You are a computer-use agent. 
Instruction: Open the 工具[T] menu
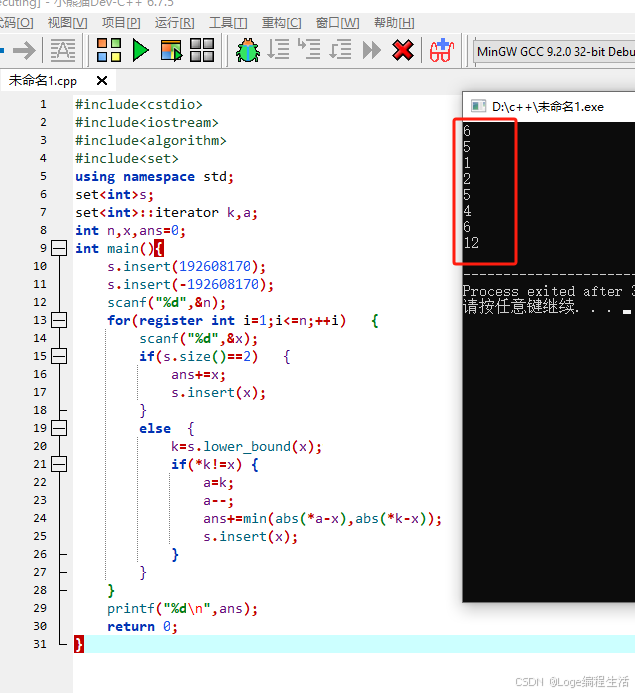click(x=228, y=23)
